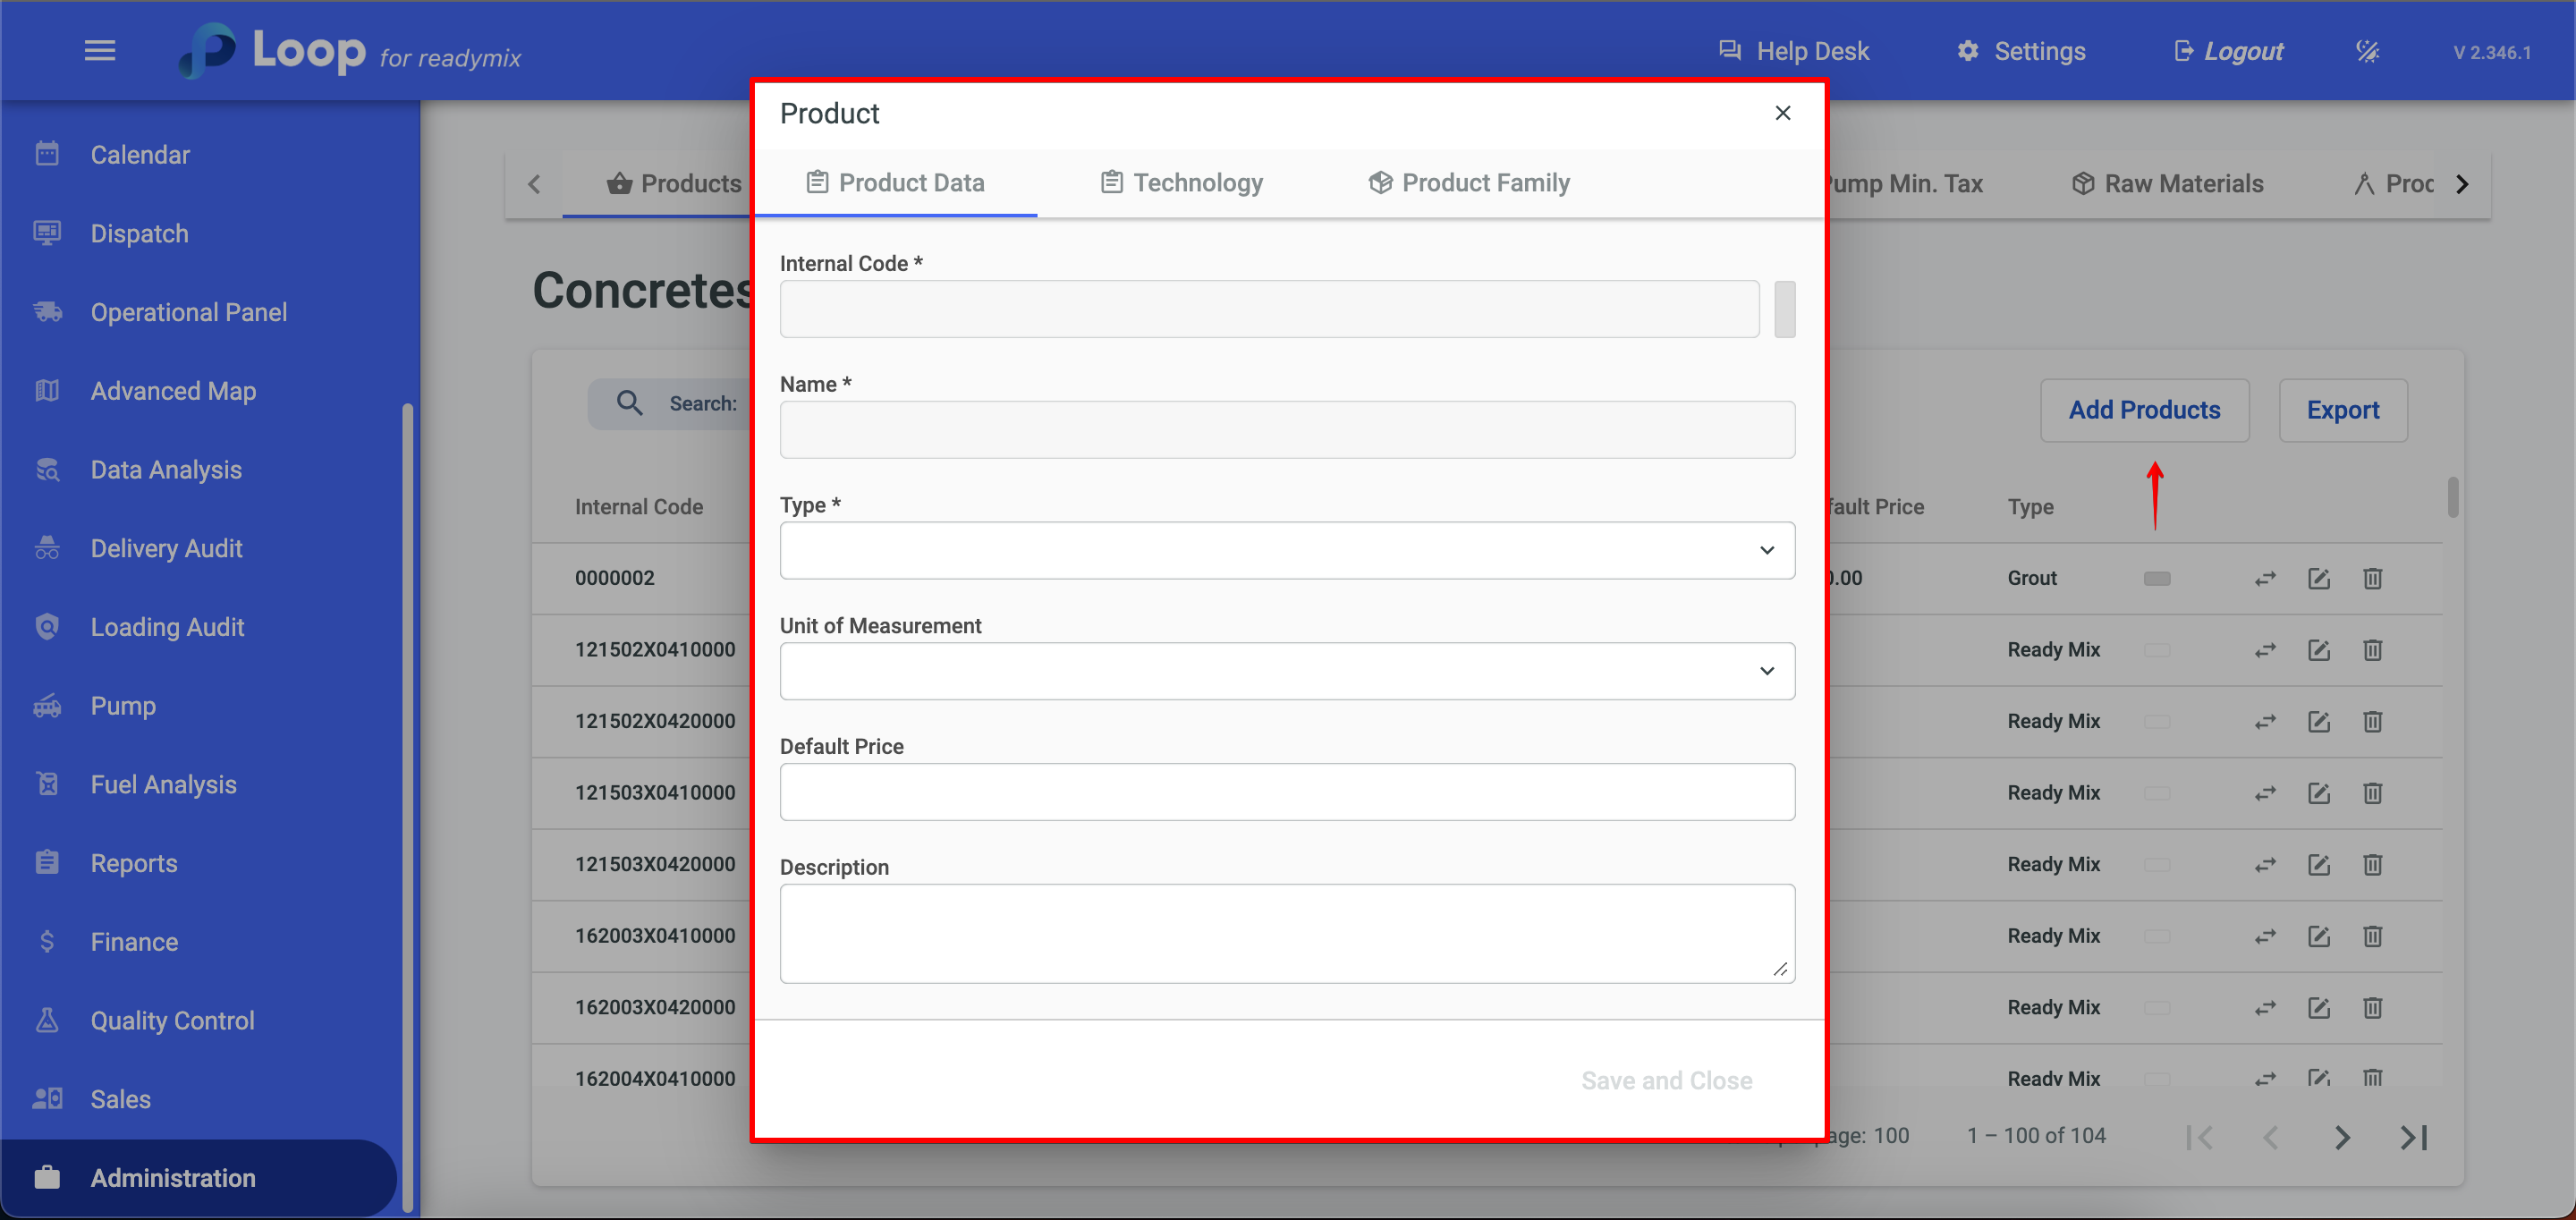
Task: Open the Type dropdown
Action: (x=1286, y=550)
